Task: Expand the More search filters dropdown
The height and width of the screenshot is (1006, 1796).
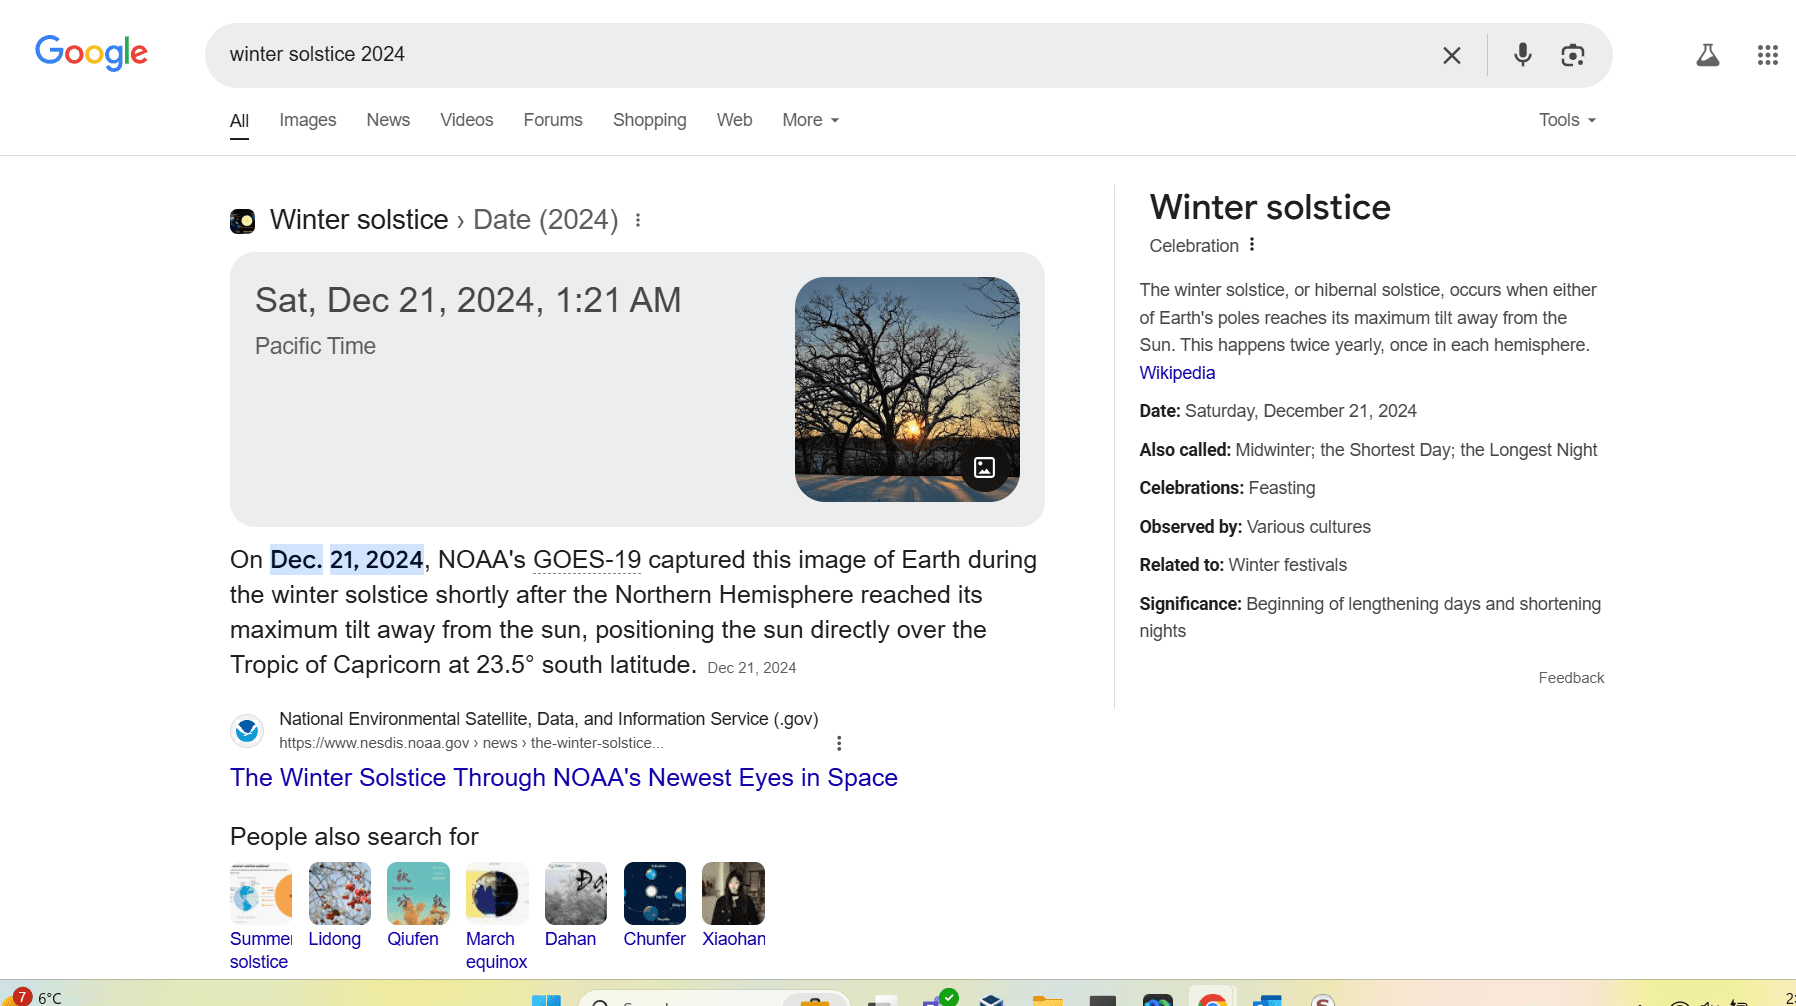Action: click(x=810, y=120)
